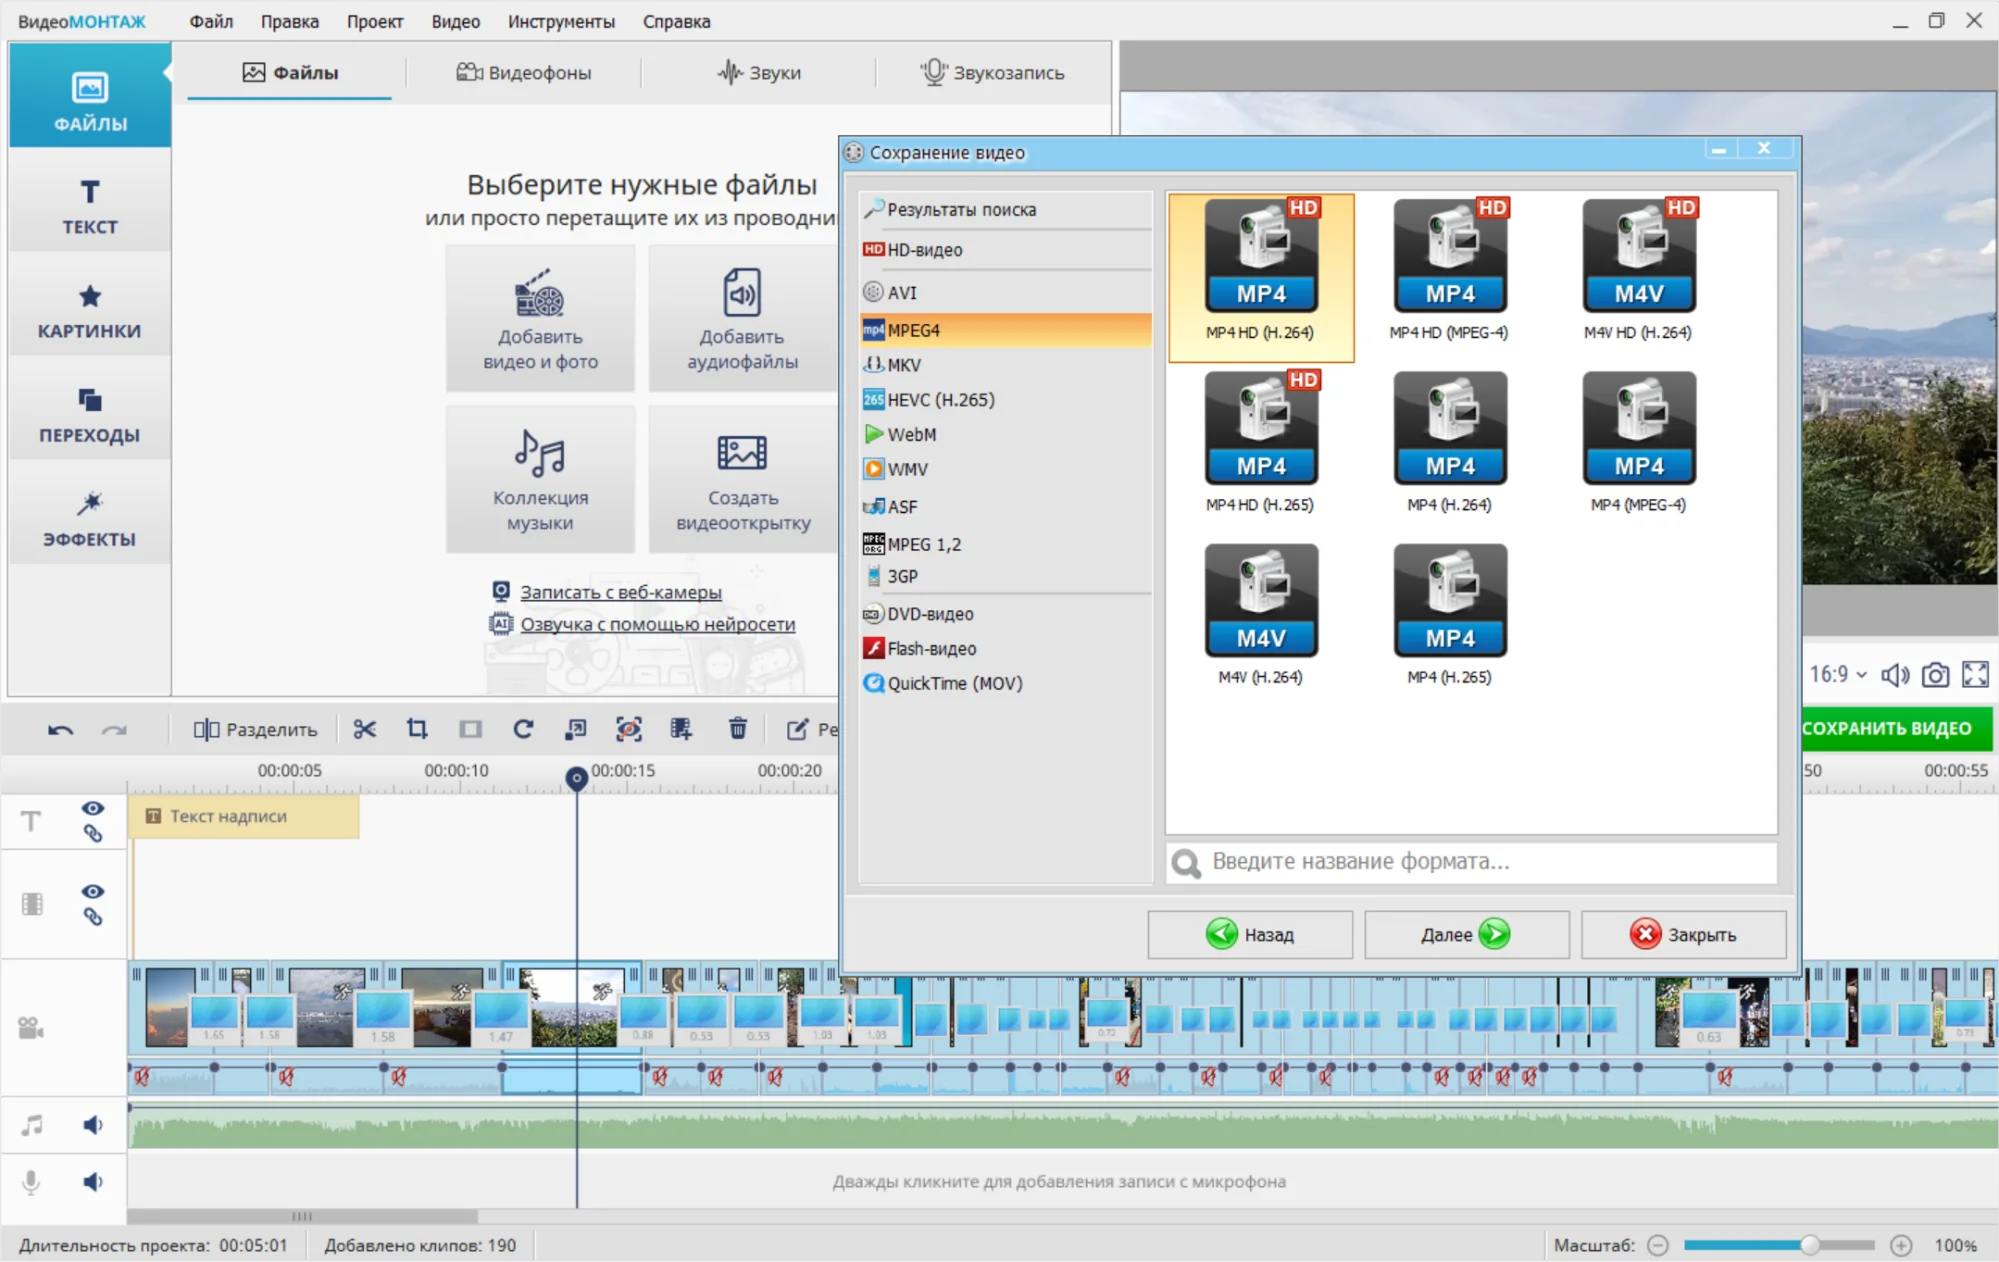The height and width of the screenshot is (1262, 1999).
Task: Mute the music track speaker
Action: click(x=93, y=1125)
